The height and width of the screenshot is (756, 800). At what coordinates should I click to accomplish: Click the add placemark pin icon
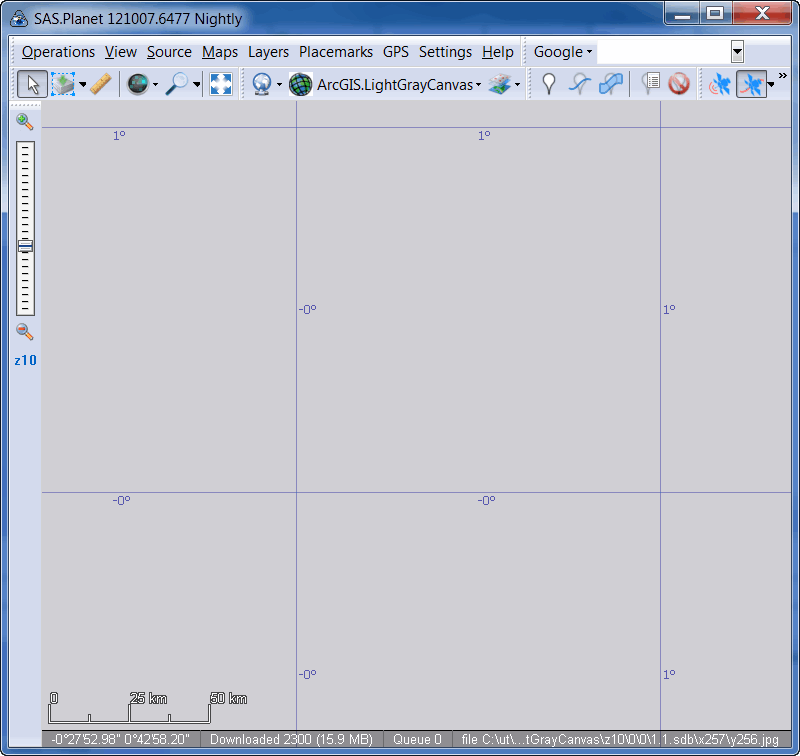tap(548, 85)
